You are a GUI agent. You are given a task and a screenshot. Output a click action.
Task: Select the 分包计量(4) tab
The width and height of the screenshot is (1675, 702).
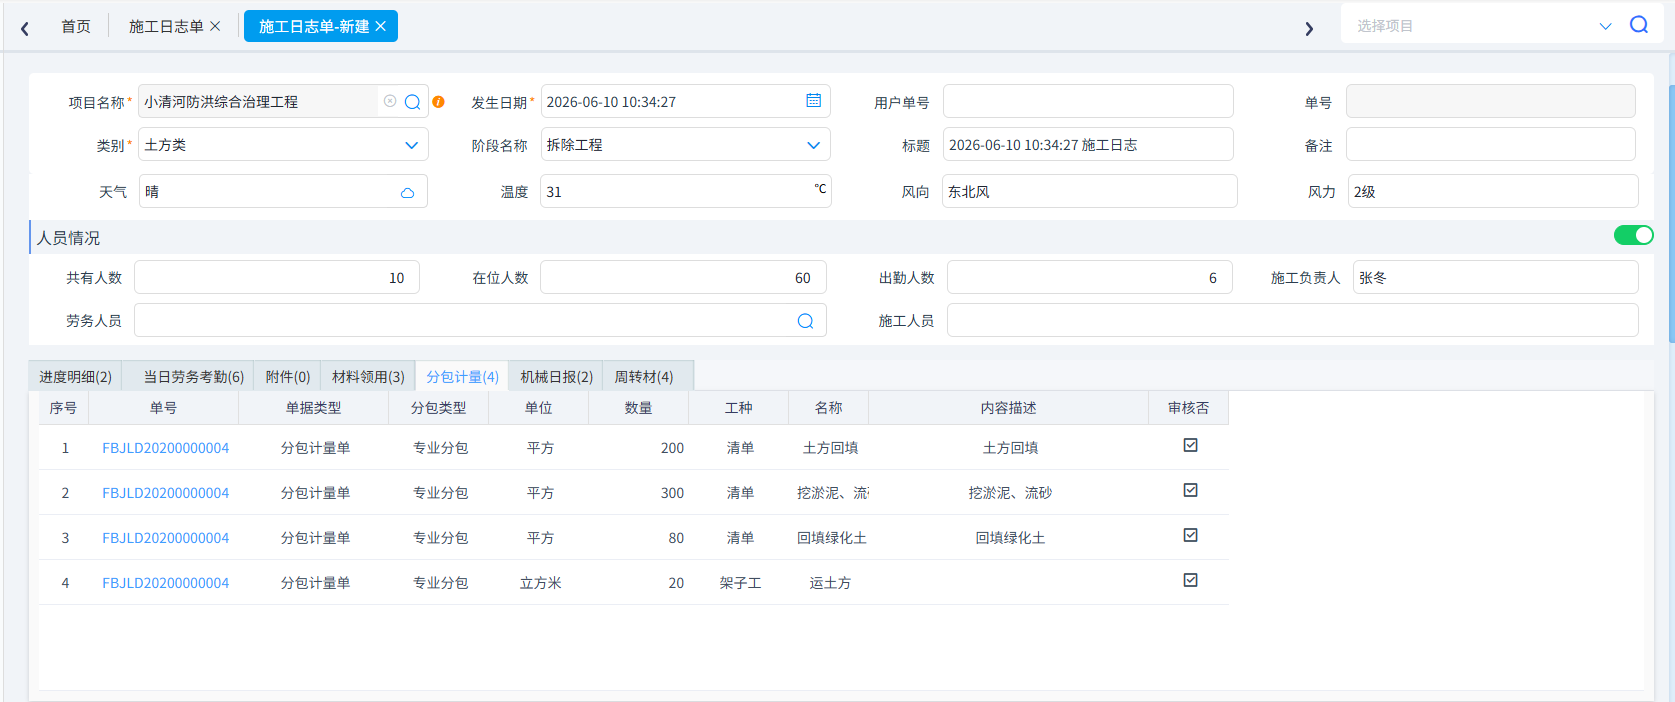click(x=462, y=376)
